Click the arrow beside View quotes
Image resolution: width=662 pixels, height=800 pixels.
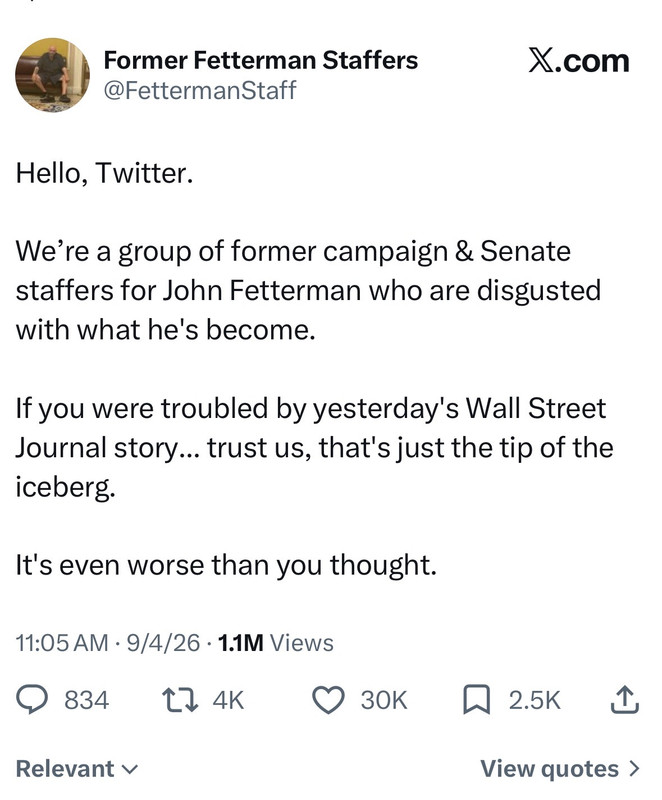pos(634,768)
